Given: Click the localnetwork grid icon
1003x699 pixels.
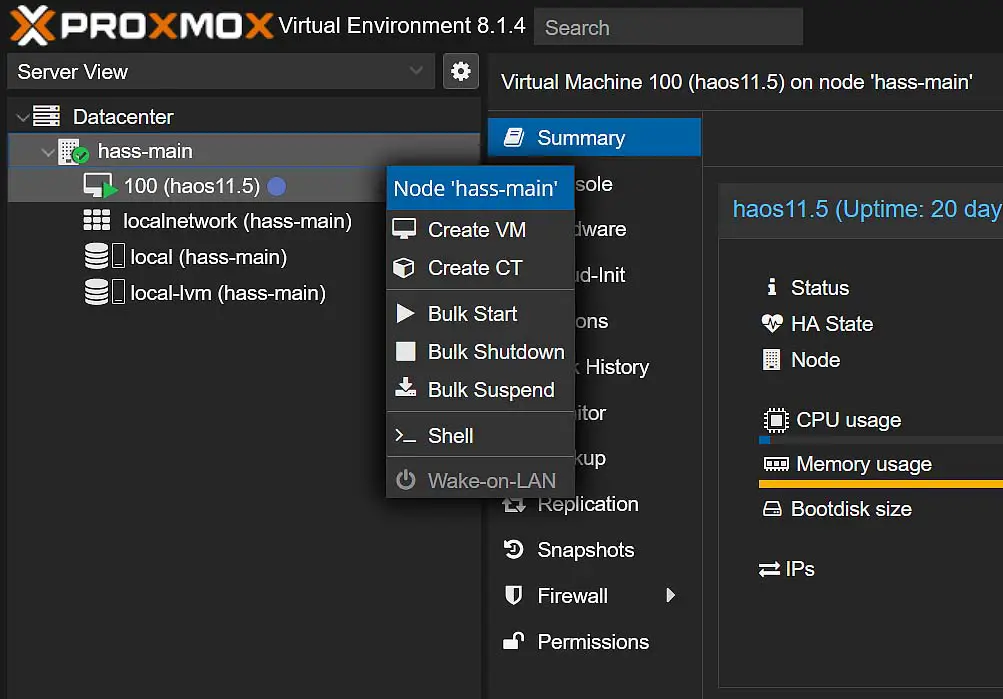Looking at the screenshot, I should coord(97,221).
